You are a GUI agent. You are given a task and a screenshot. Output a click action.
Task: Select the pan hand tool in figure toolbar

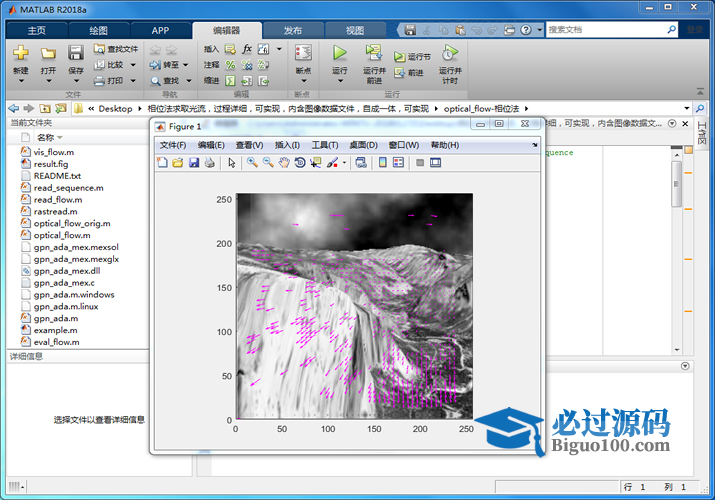(x=284, y=162)
